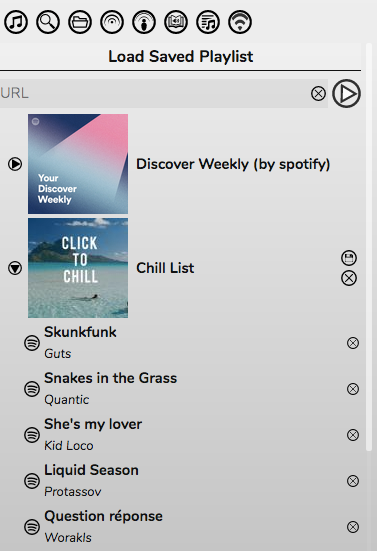Open the music collection note icon
Image resolution: width=377 pixels, height=551 pixels.
(16, 22)
